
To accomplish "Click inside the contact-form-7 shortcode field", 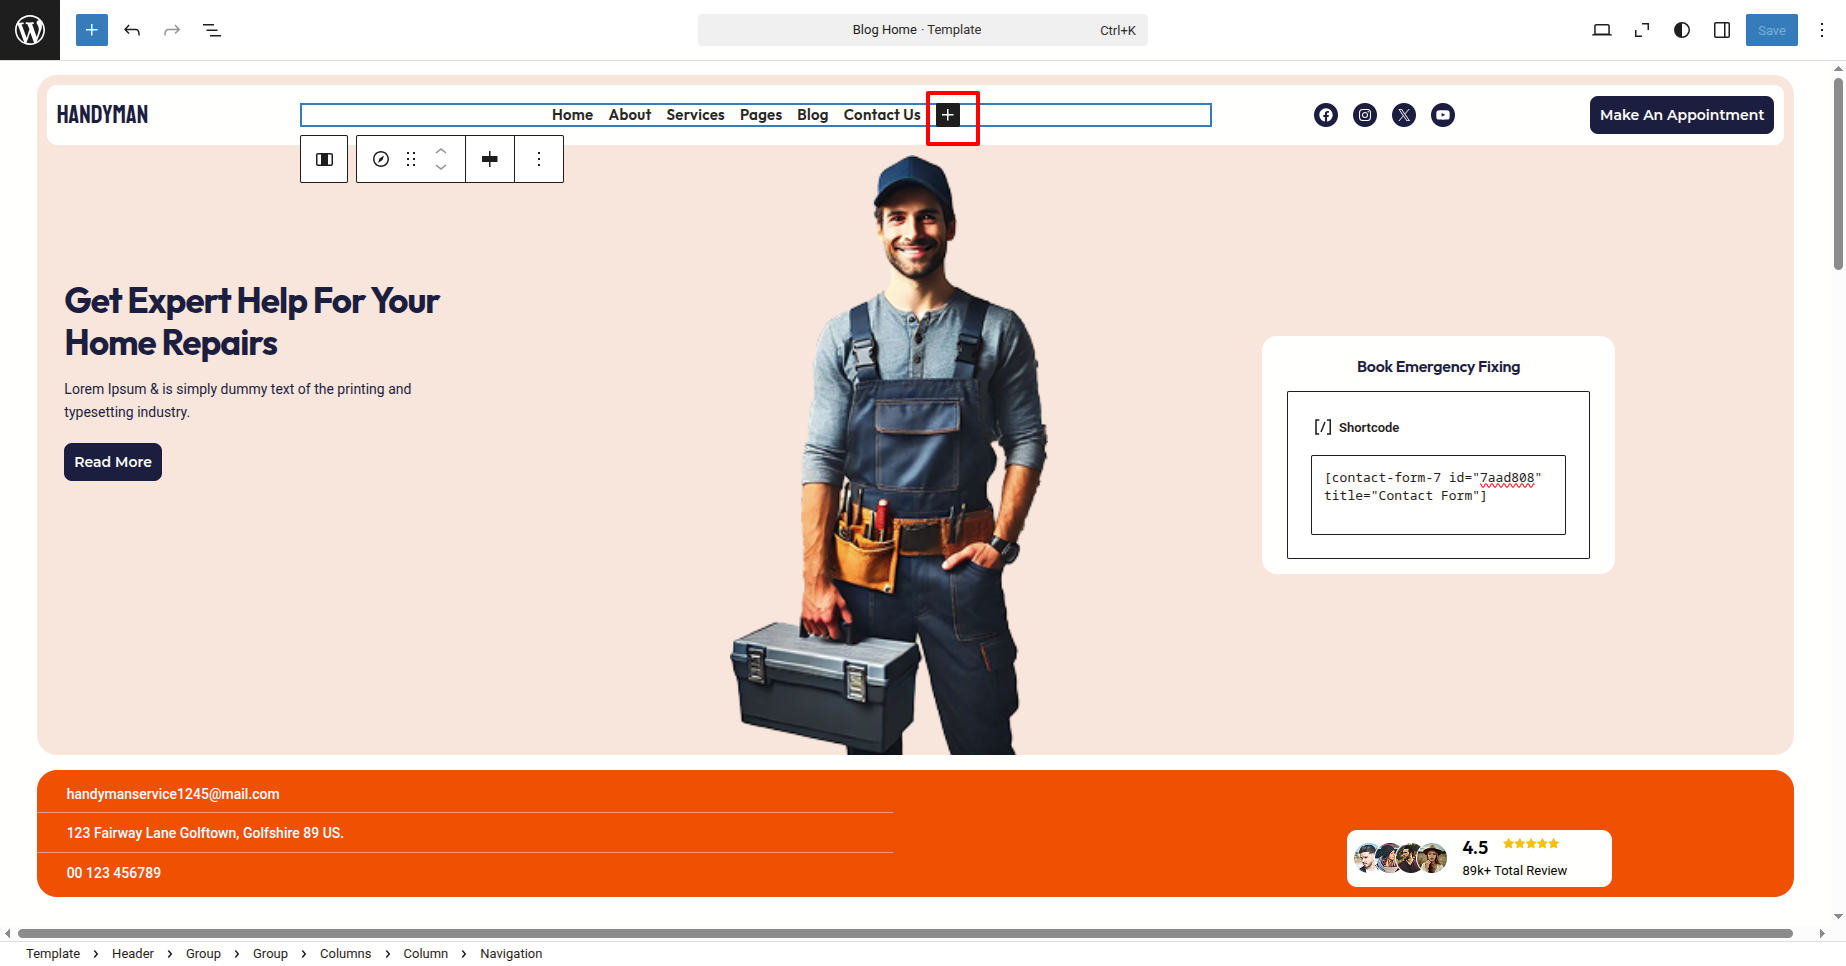I will tap(1437, 494).
